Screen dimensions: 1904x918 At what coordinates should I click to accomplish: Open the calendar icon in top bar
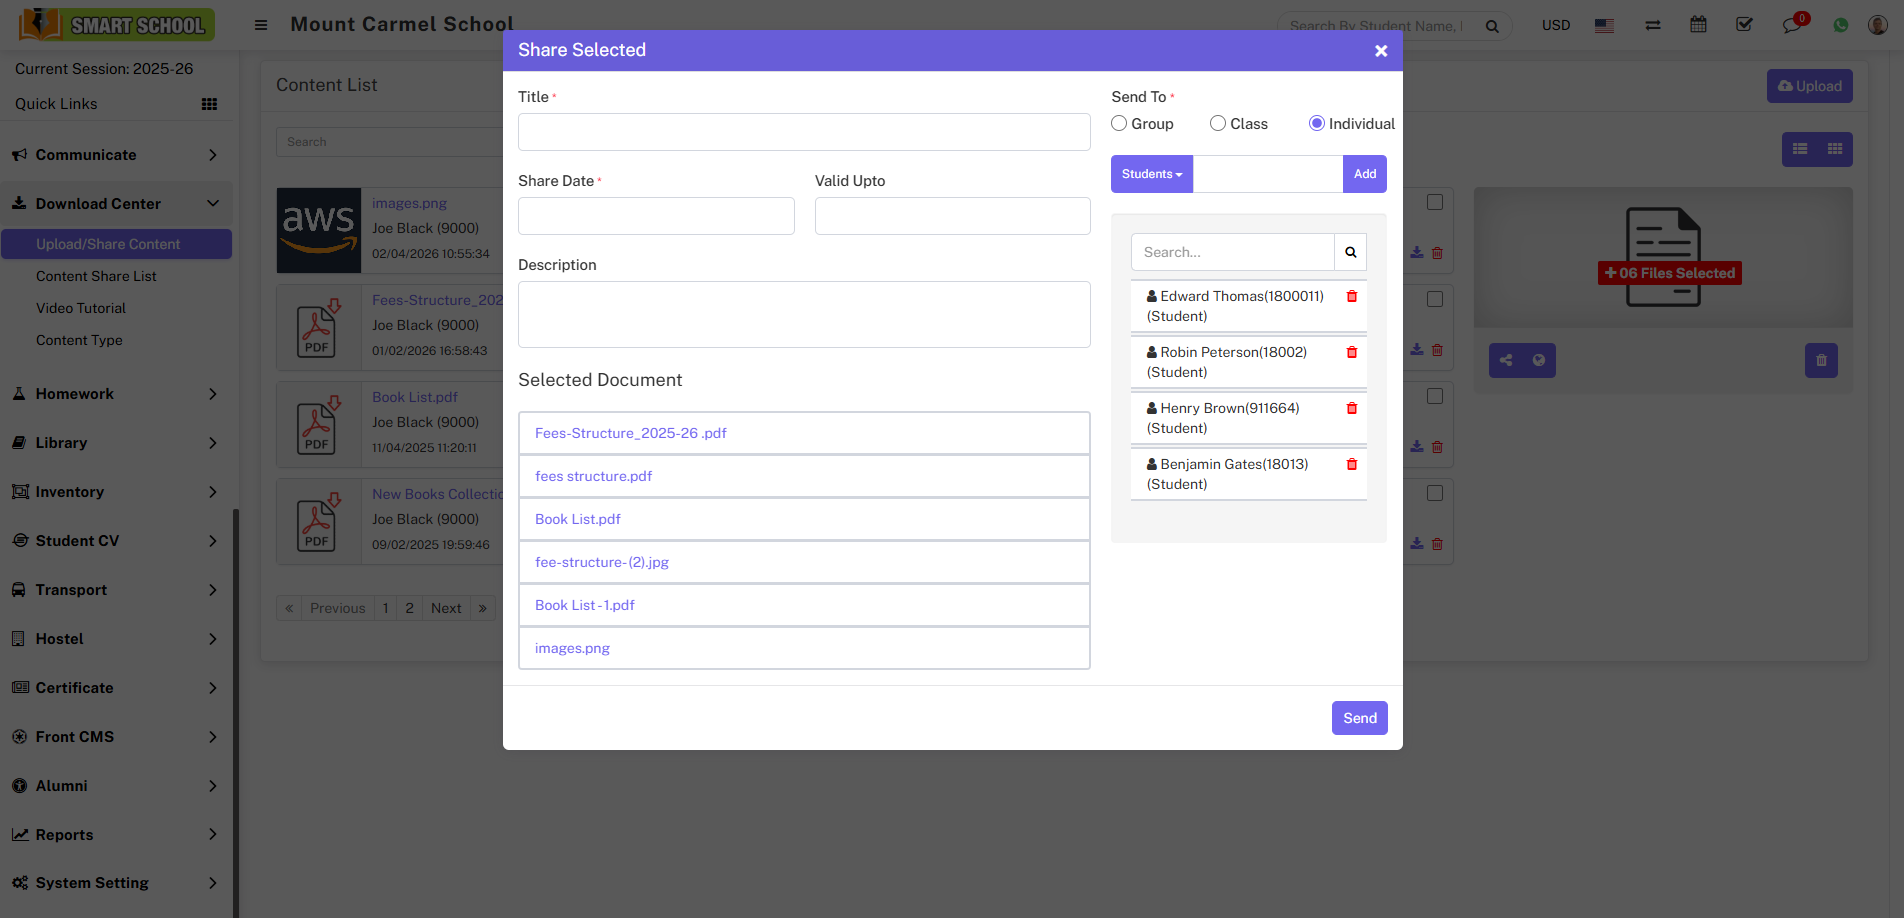coord(1698,25)
